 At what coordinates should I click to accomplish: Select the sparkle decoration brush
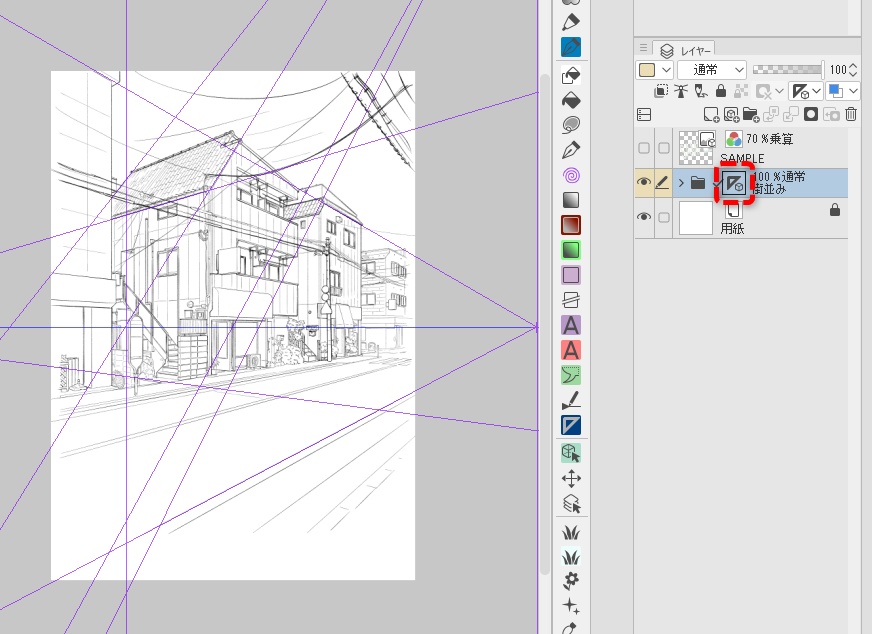[x=571, y=606]
